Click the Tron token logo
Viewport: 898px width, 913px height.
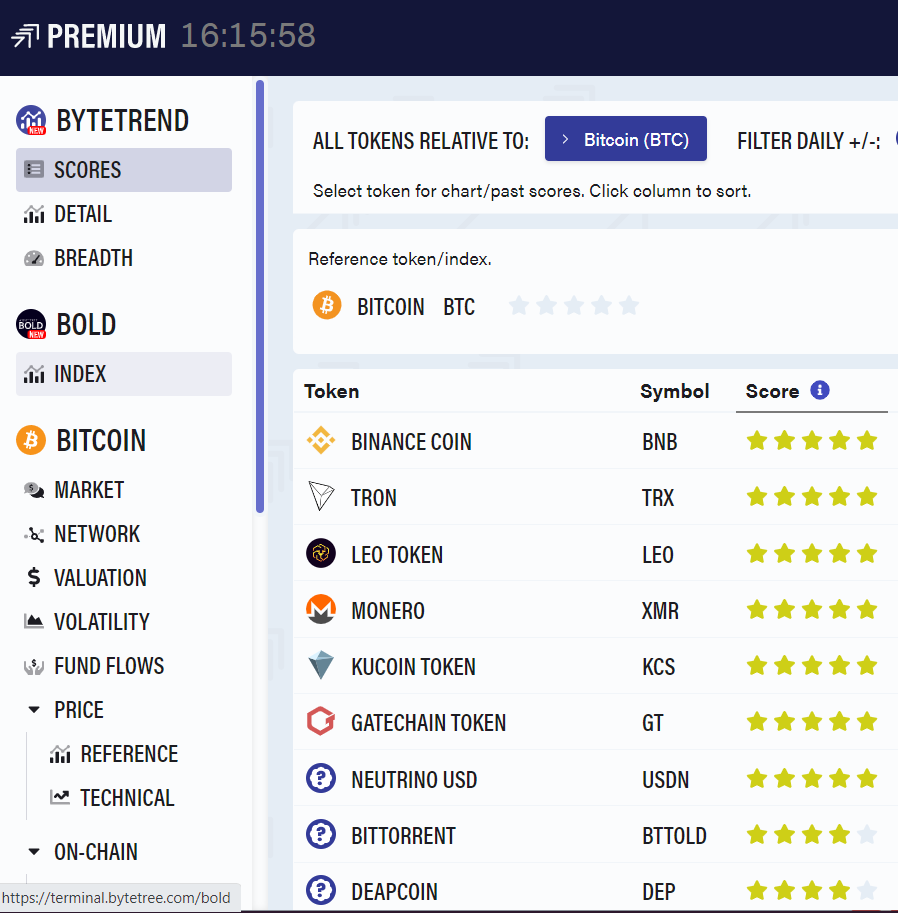click(x=321, y=496)
